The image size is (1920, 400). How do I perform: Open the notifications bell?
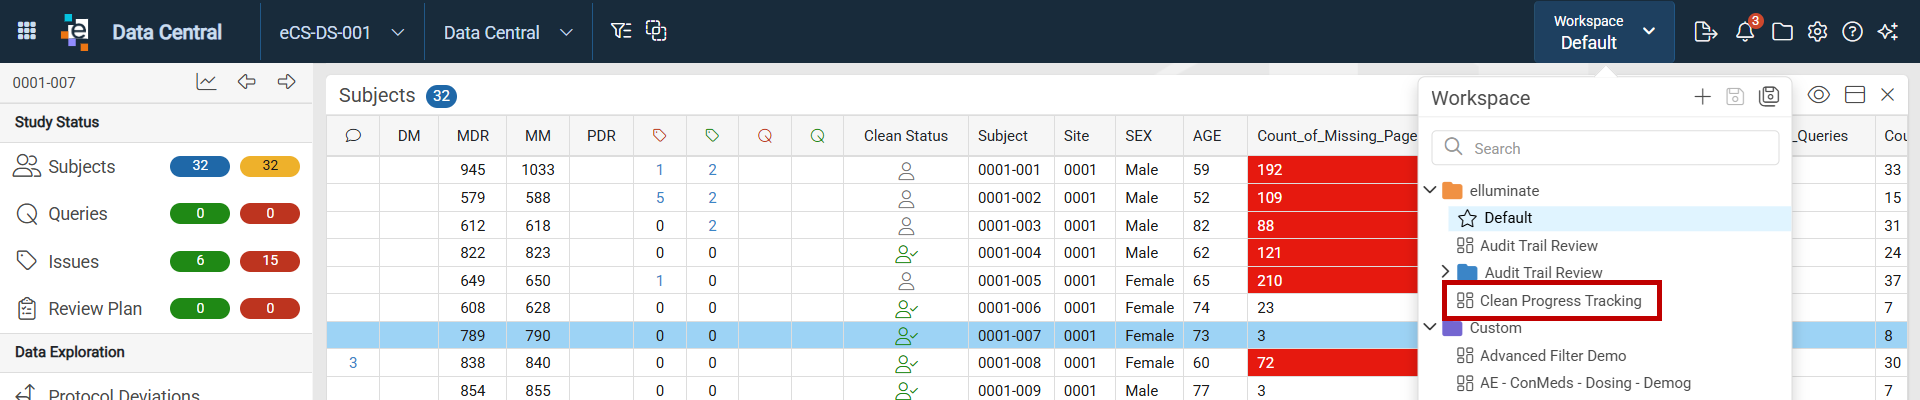(1745, 31)
